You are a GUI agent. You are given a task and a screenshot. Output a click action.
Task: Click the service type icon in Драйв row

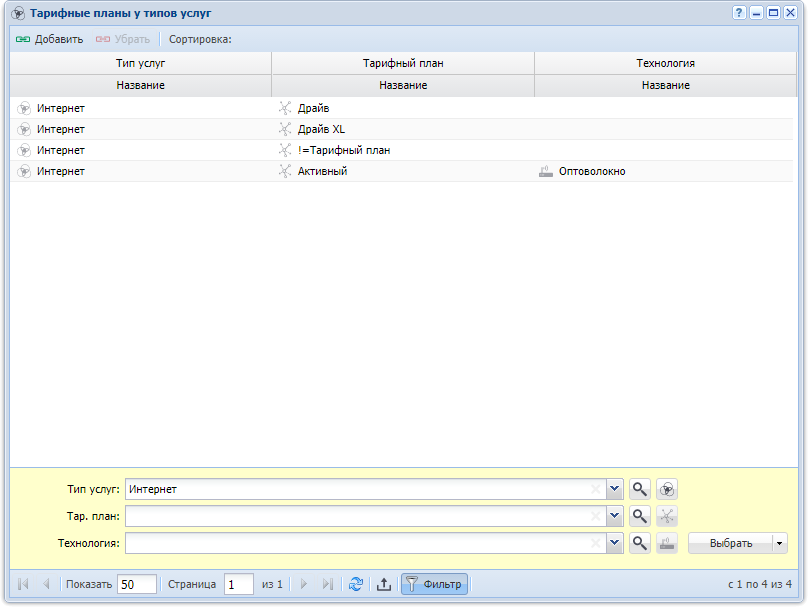24,108
